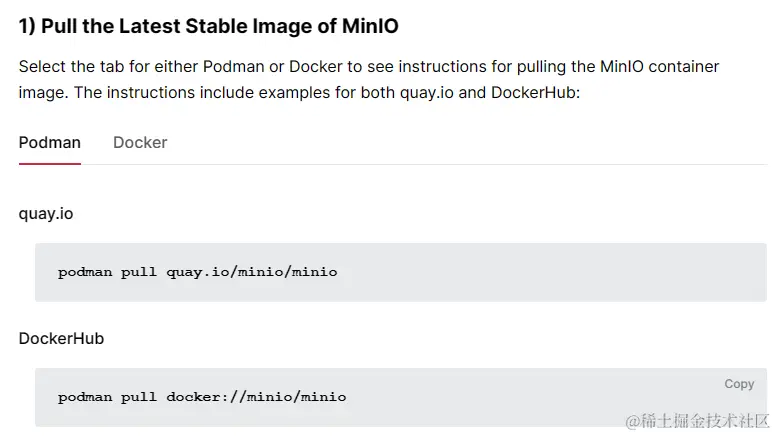Viewport: 776px width, 436px height.
Task: Click the quay.io pull command code block
Action: pos(400,272)
